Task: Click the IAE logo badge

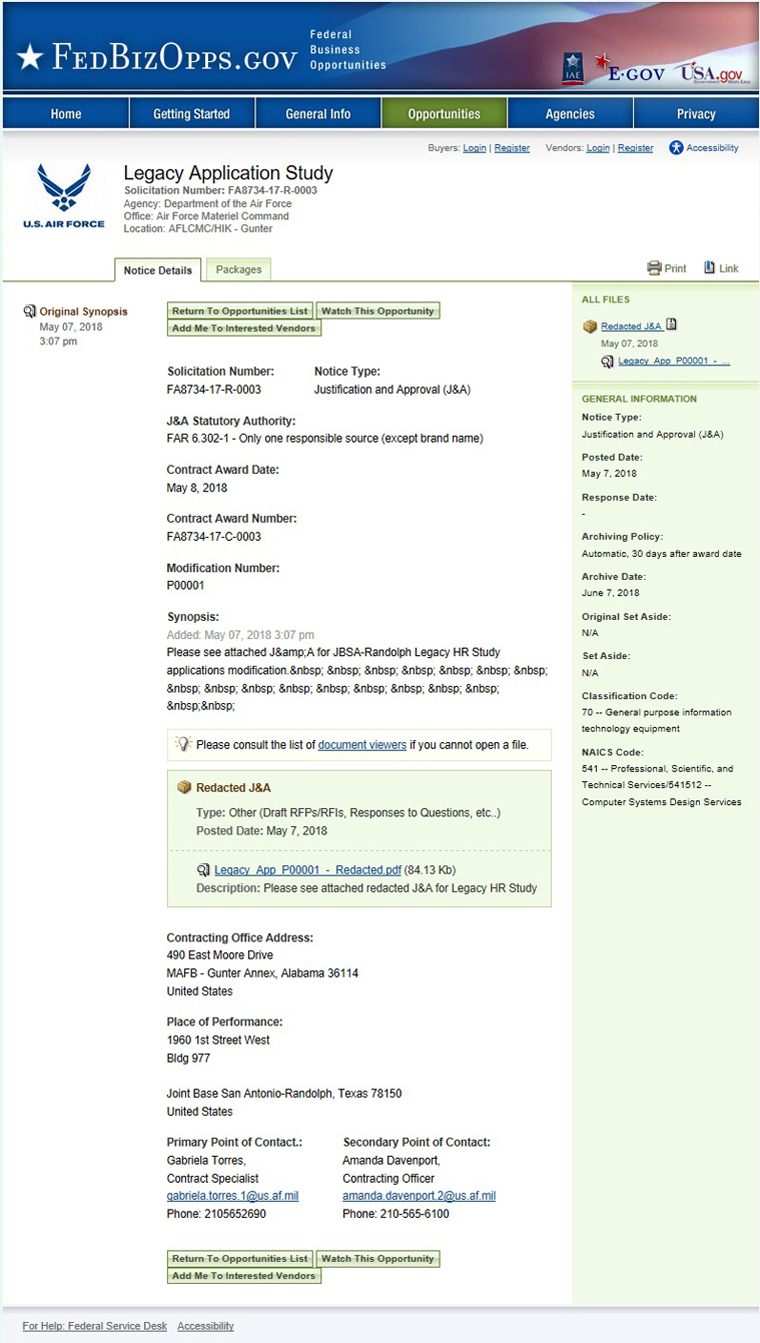Action: pyautogui.click(x=572, y=67)
